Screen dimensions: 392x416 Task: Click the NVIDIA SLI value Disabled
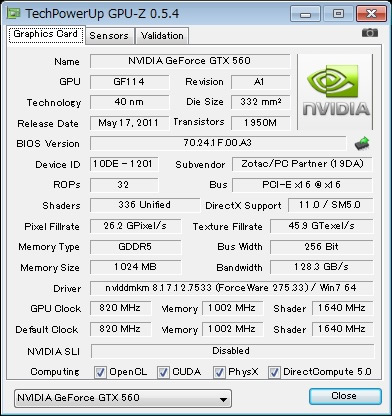[232, 351]
